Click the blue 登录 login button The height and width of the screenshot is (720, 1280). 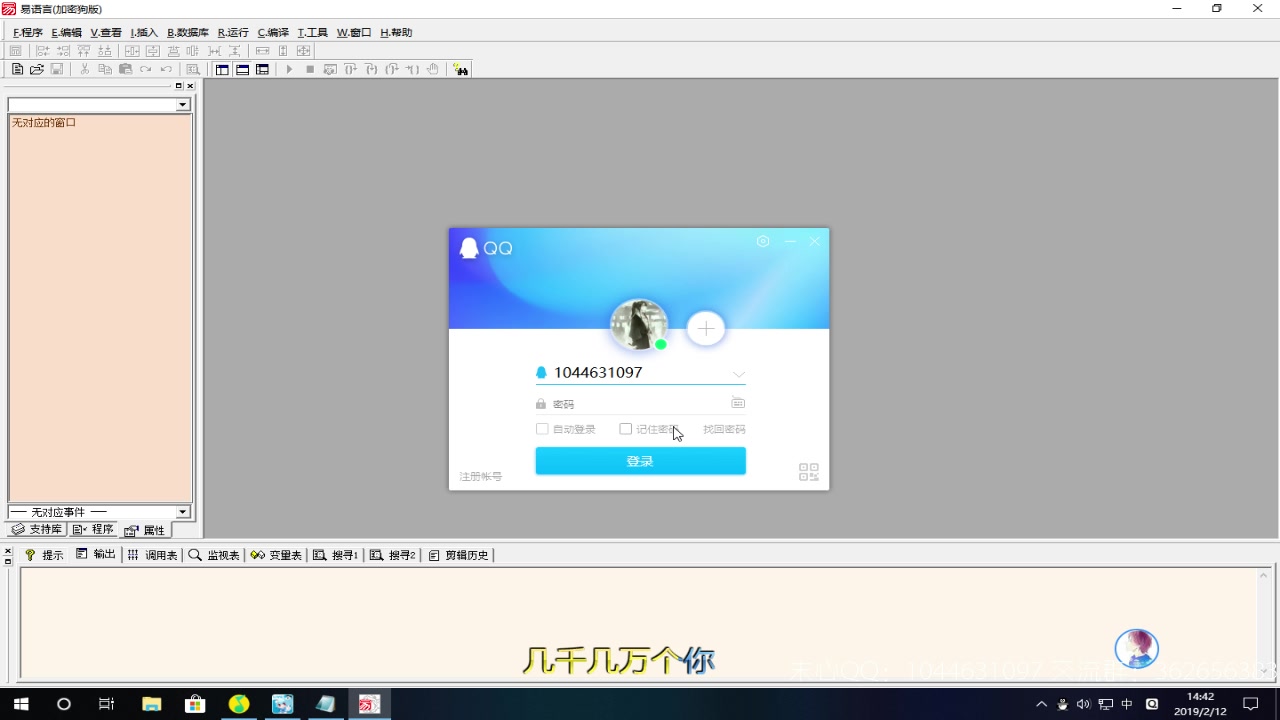click(640, 461)
